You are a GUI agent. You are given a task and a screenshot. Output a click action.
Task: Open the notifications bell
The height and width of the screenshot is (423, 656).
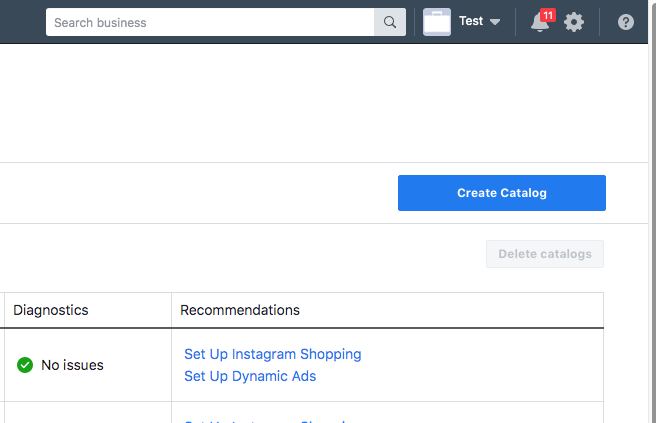539,23
